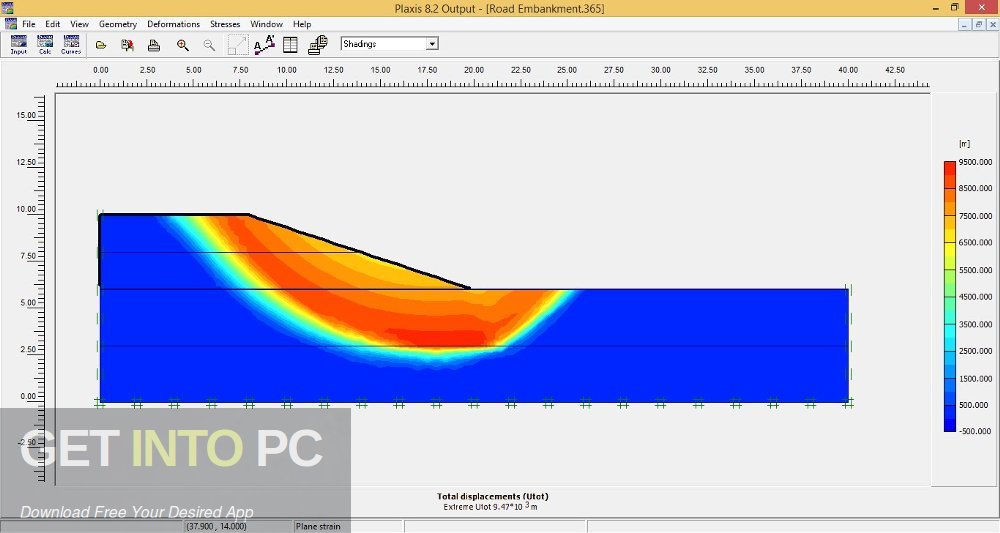Click the Plaxis icon in title bar
Viewport: 1000px width, 533px height.
[7, 8]
